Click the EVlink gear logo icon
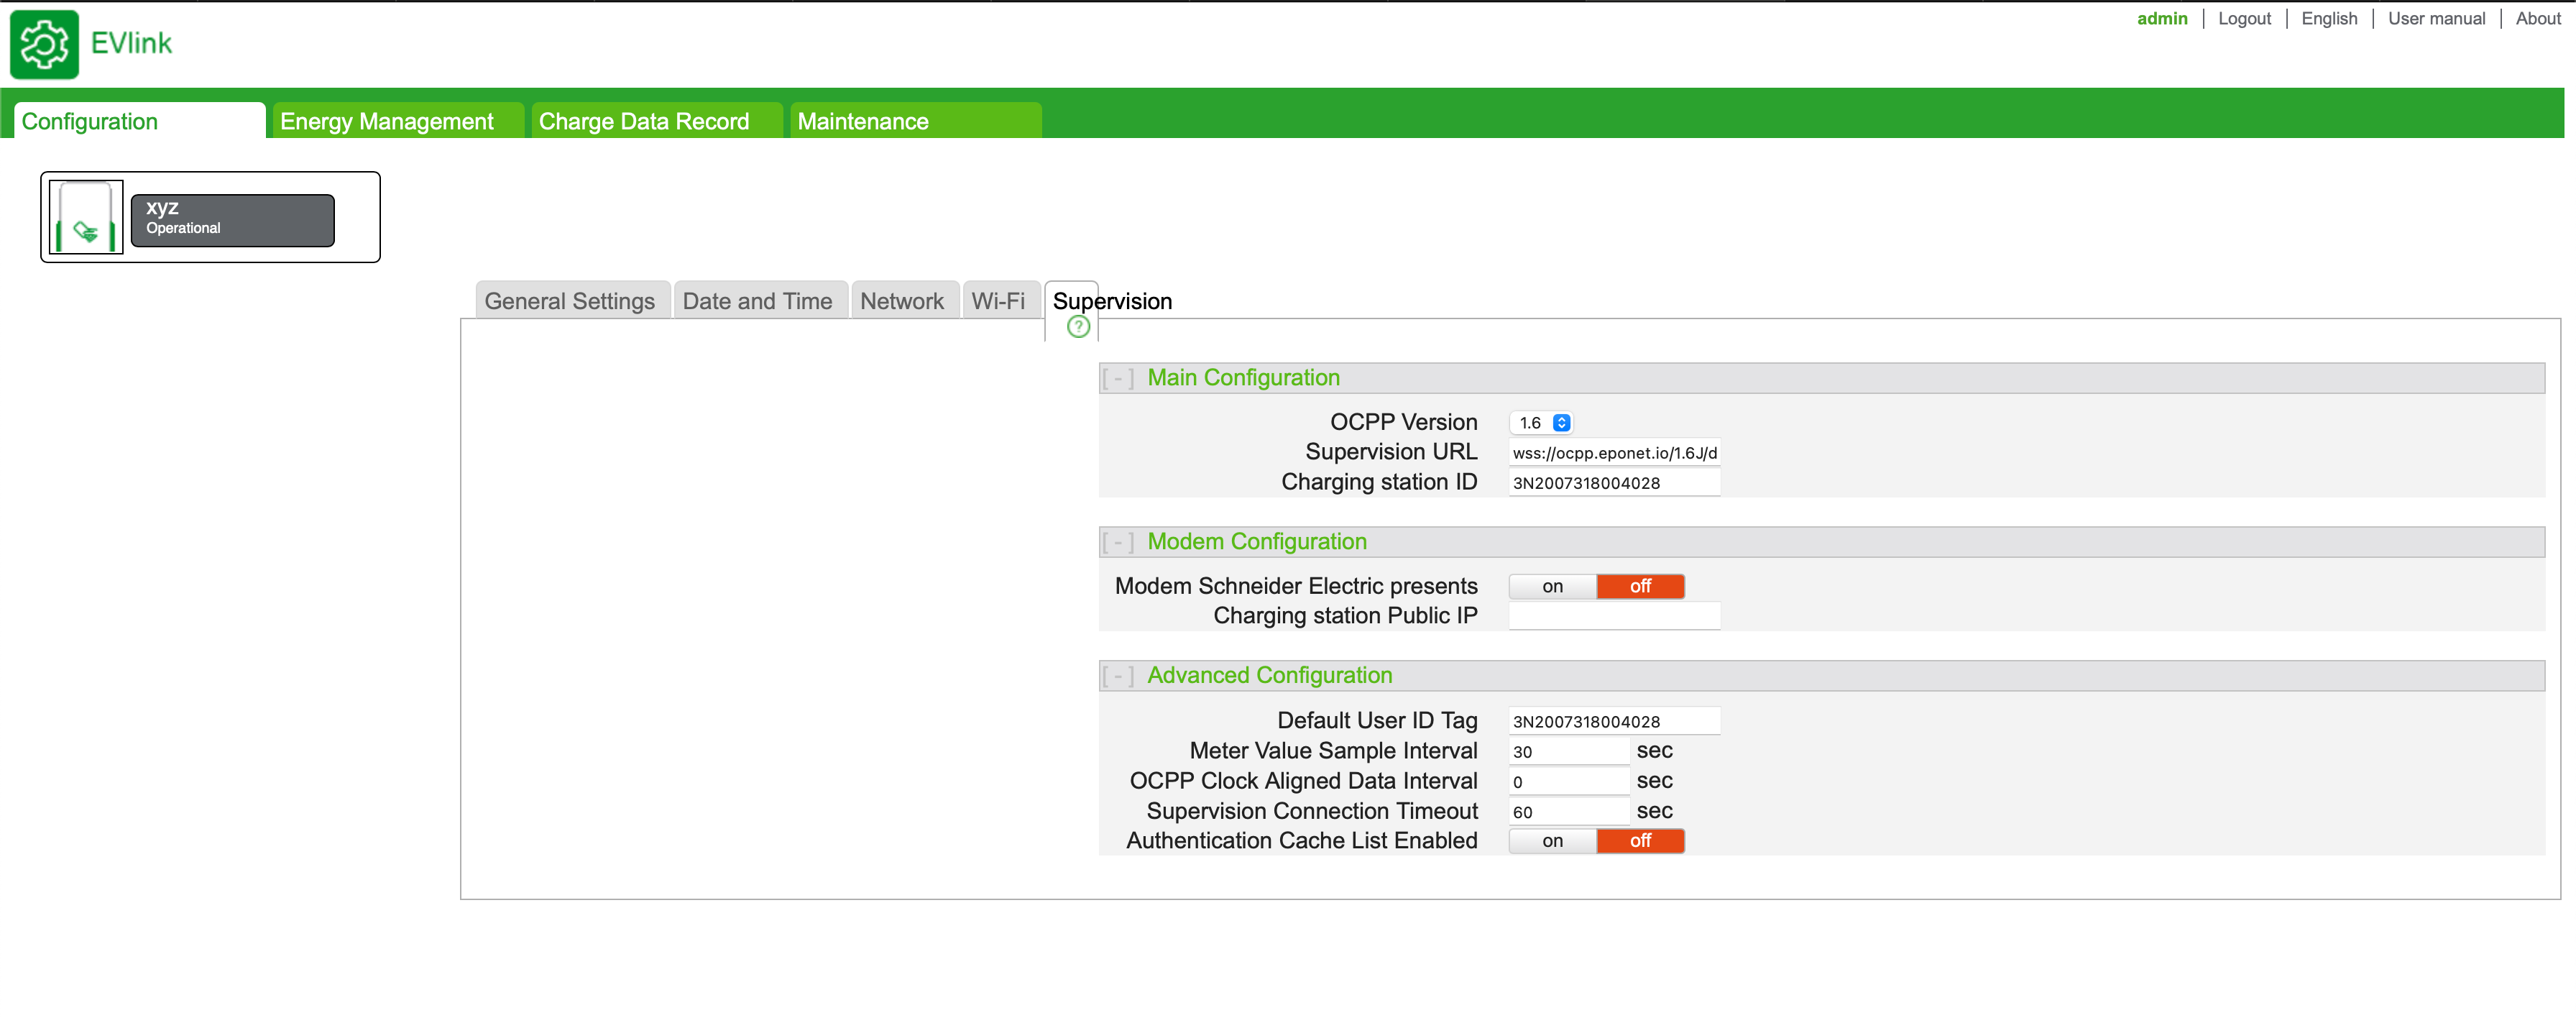 point(44,44)
